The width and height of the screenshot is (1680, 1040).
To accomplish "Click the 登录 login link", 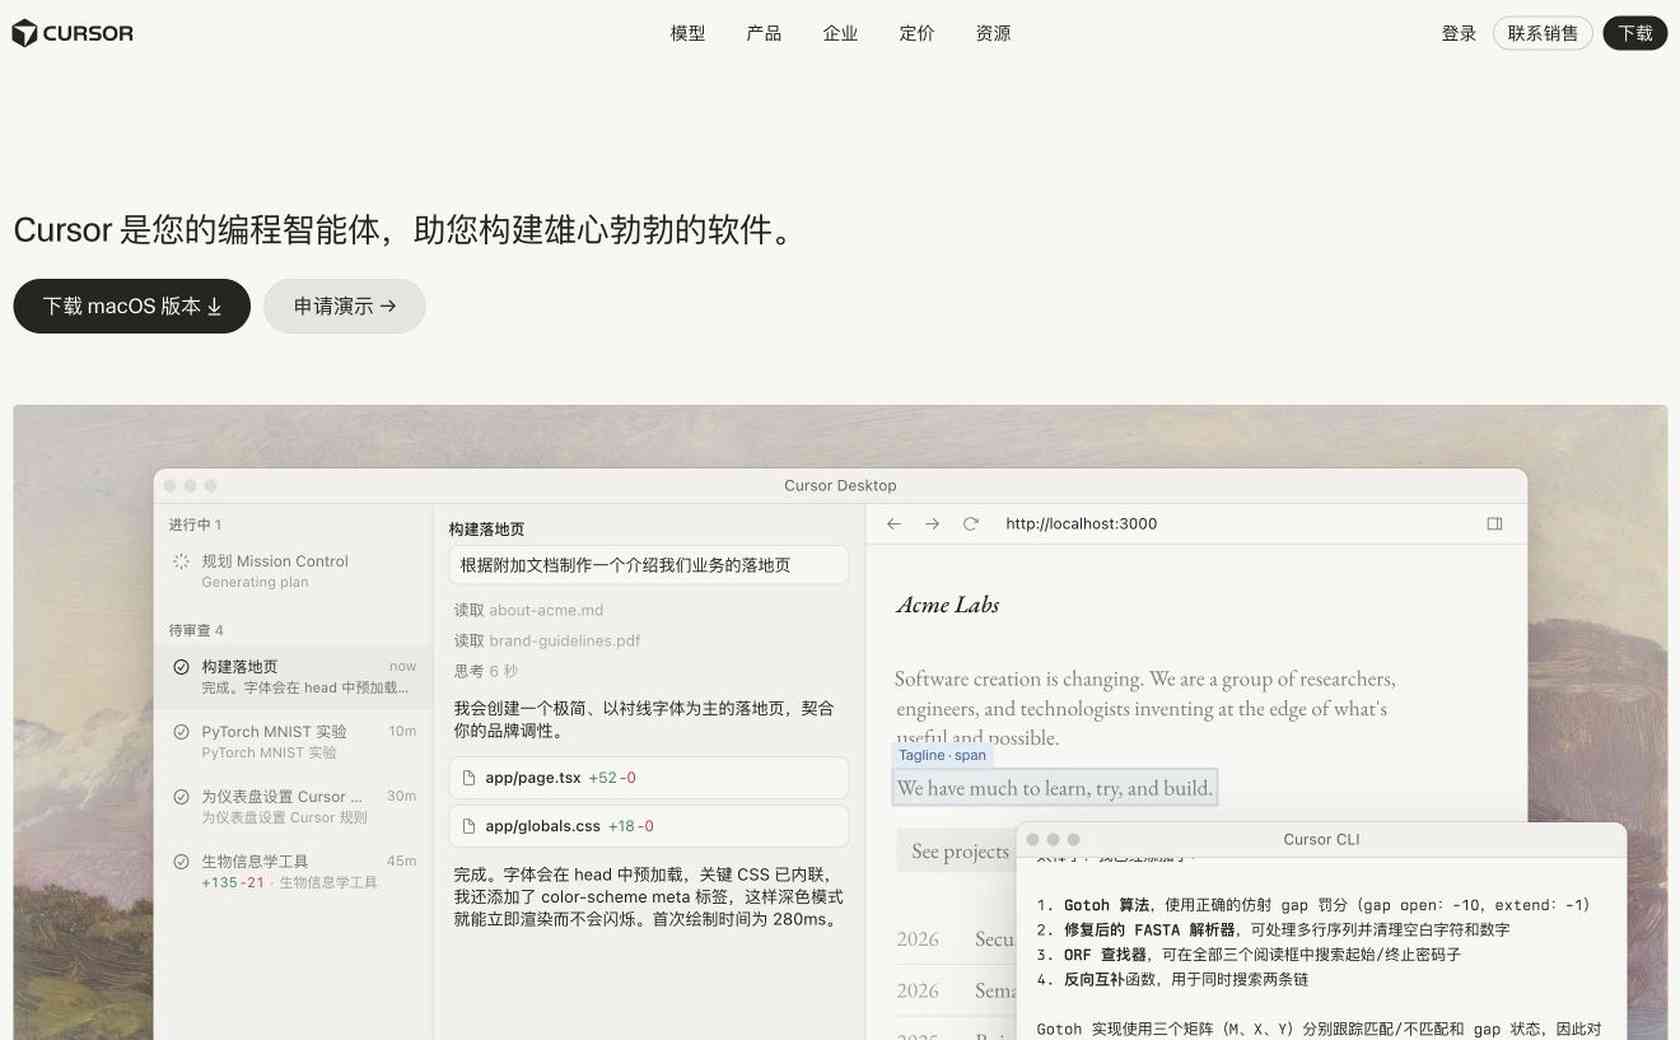I will [1458, 33].
